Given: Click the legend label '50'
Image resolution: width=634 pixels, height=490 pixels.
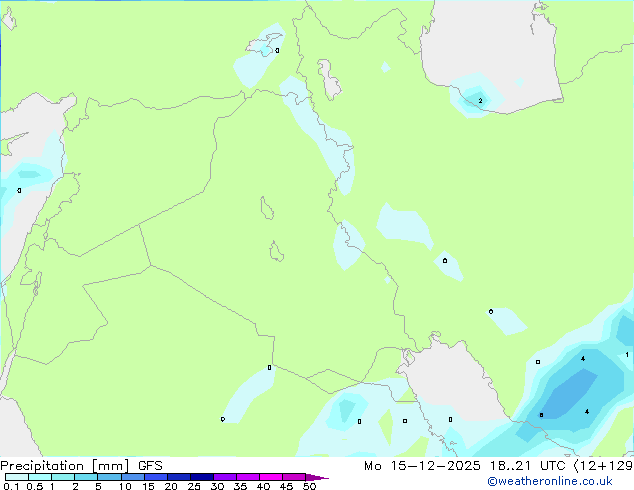Looking at the screenshot, I should [x=309, y=486].
